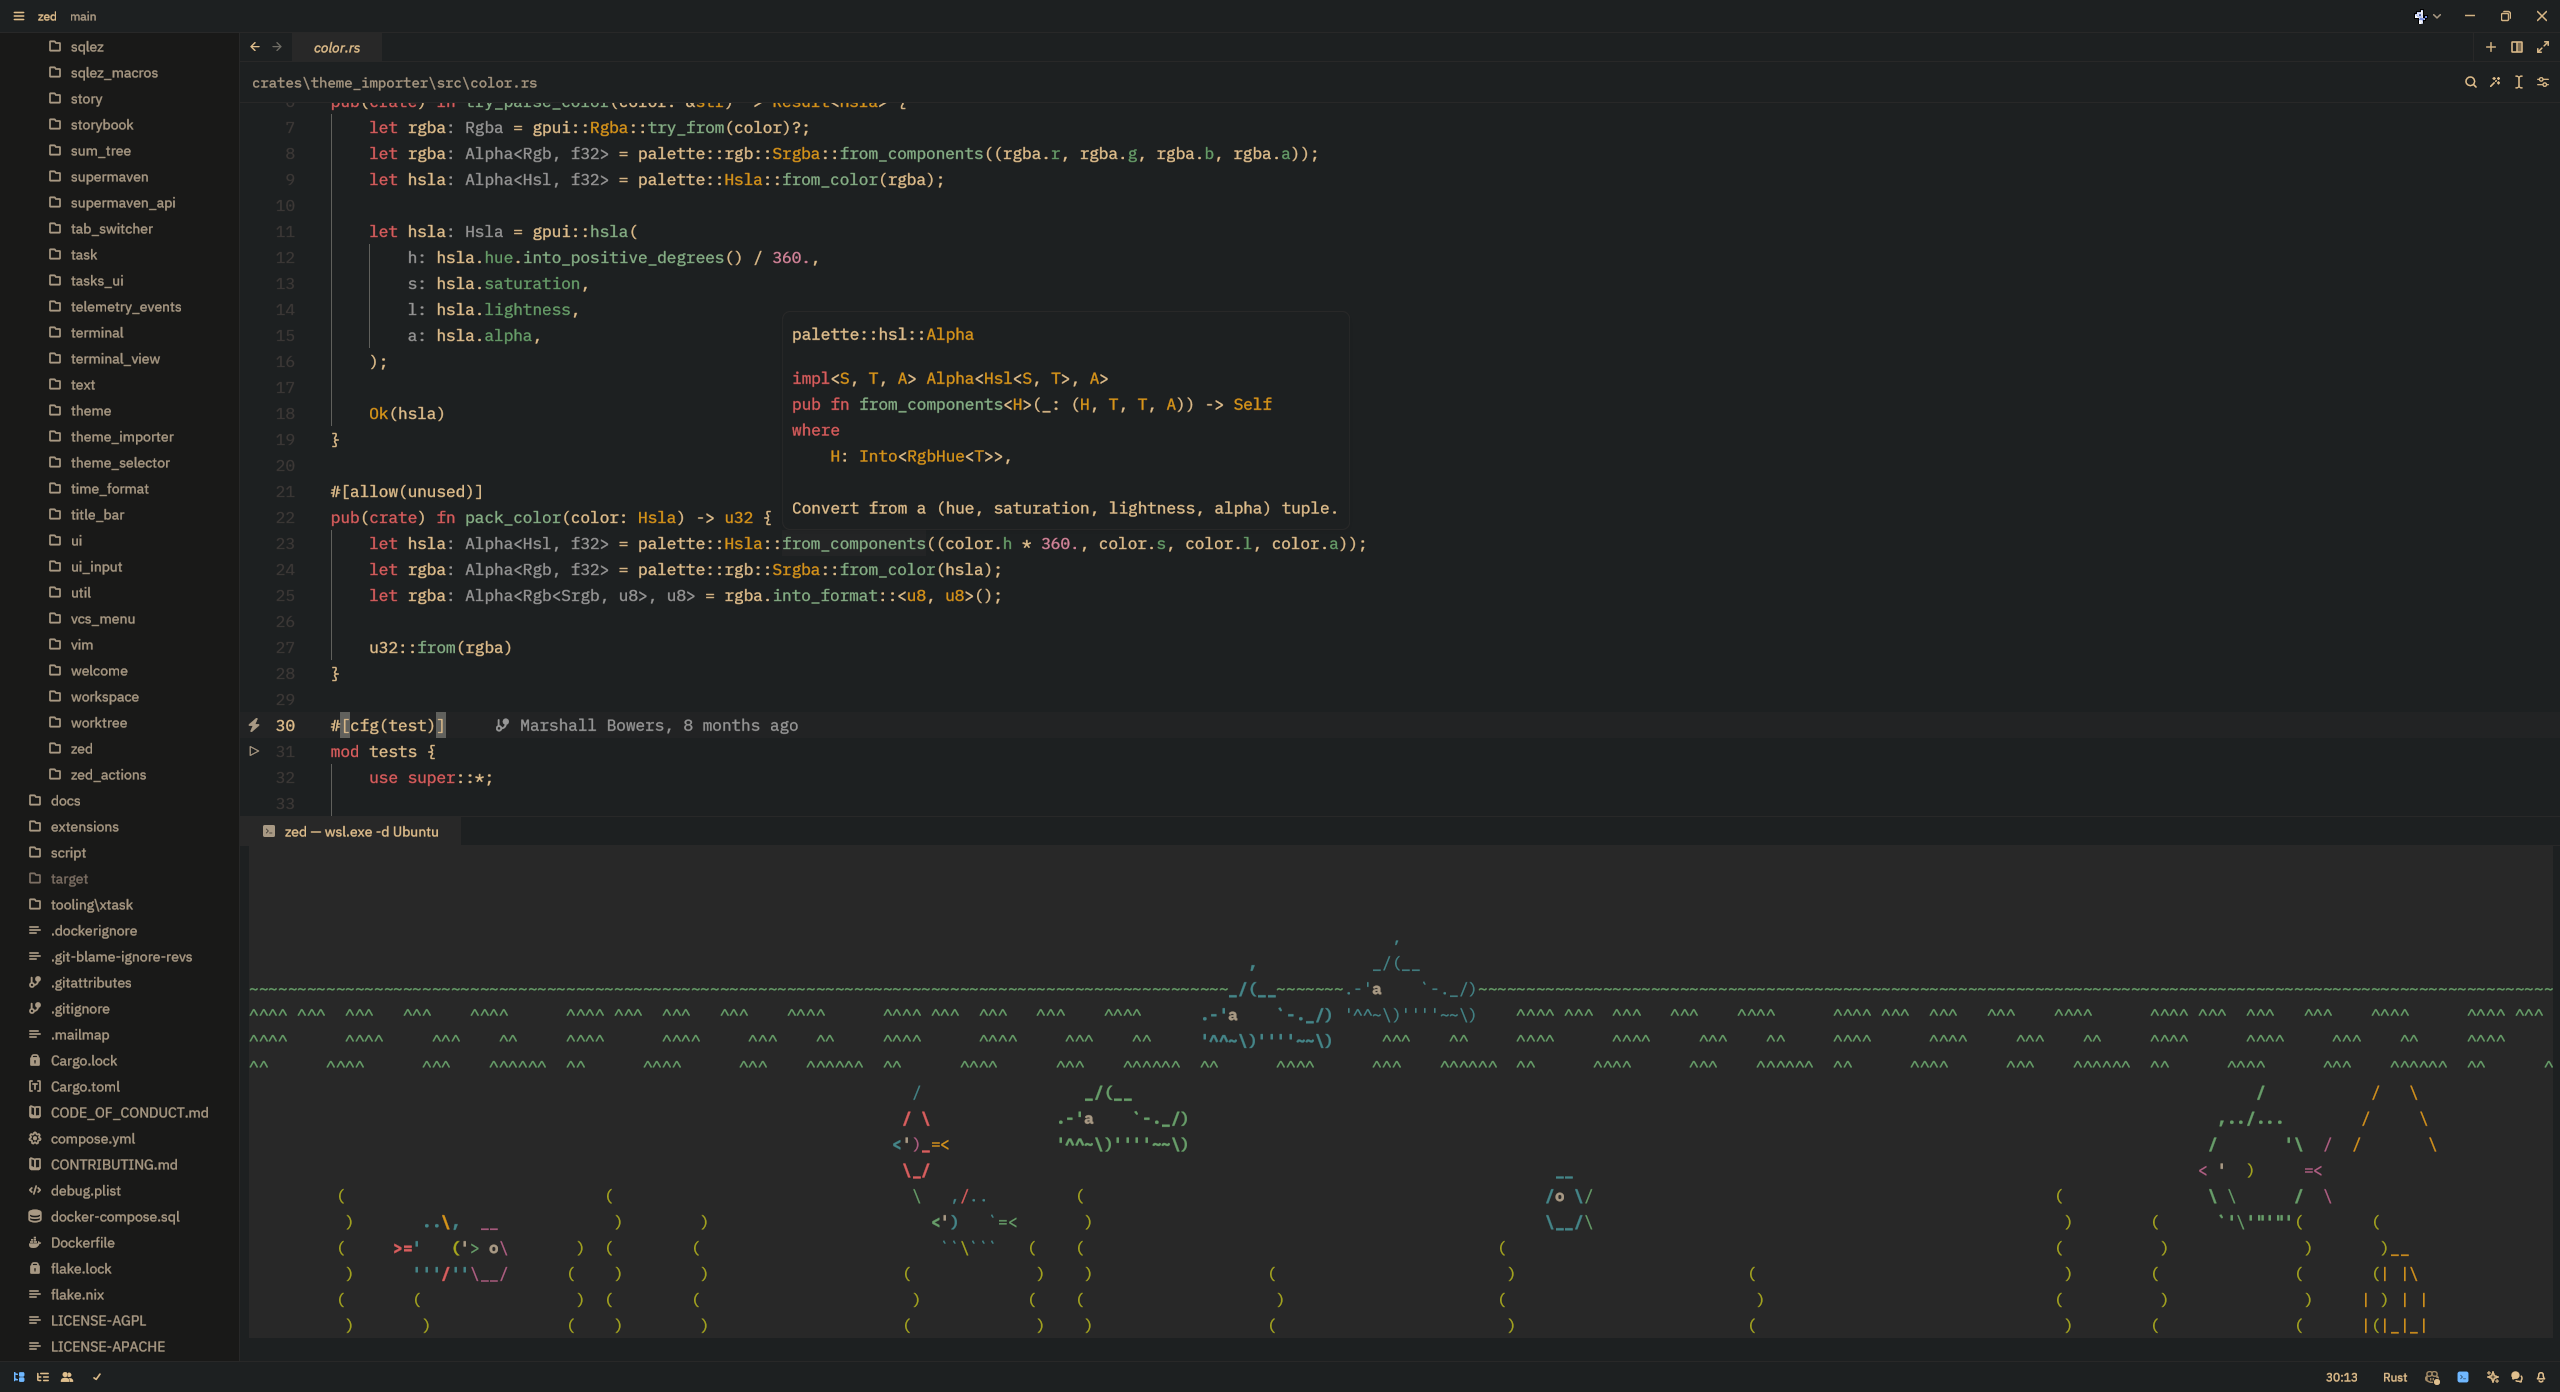Toggle the collaboration panel (people icon)
The image size is (2560, 1392).
[67, 1377]
